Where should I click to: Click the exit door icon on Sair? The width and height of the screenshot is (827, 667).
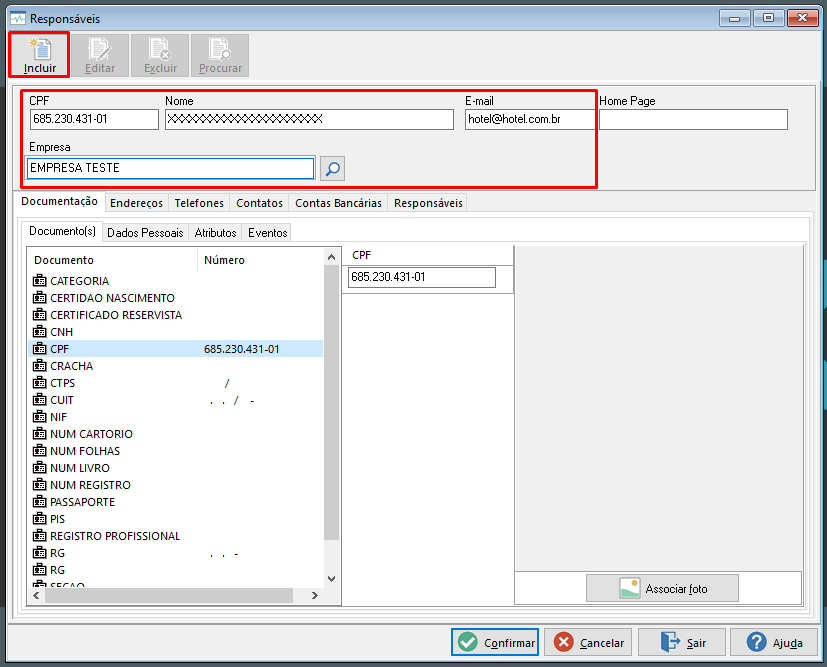point(670,642)
